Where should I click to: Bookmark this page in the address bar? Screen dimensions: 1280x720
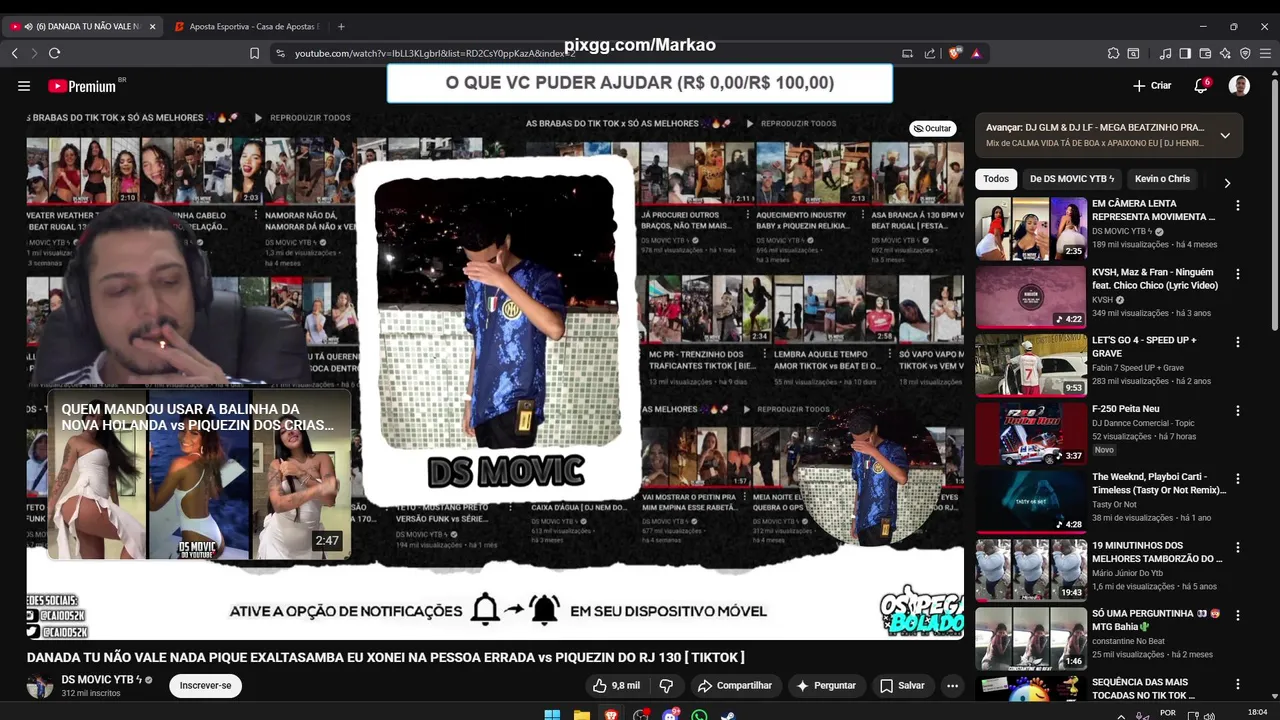pyautogui.click(x=254, y=53)
